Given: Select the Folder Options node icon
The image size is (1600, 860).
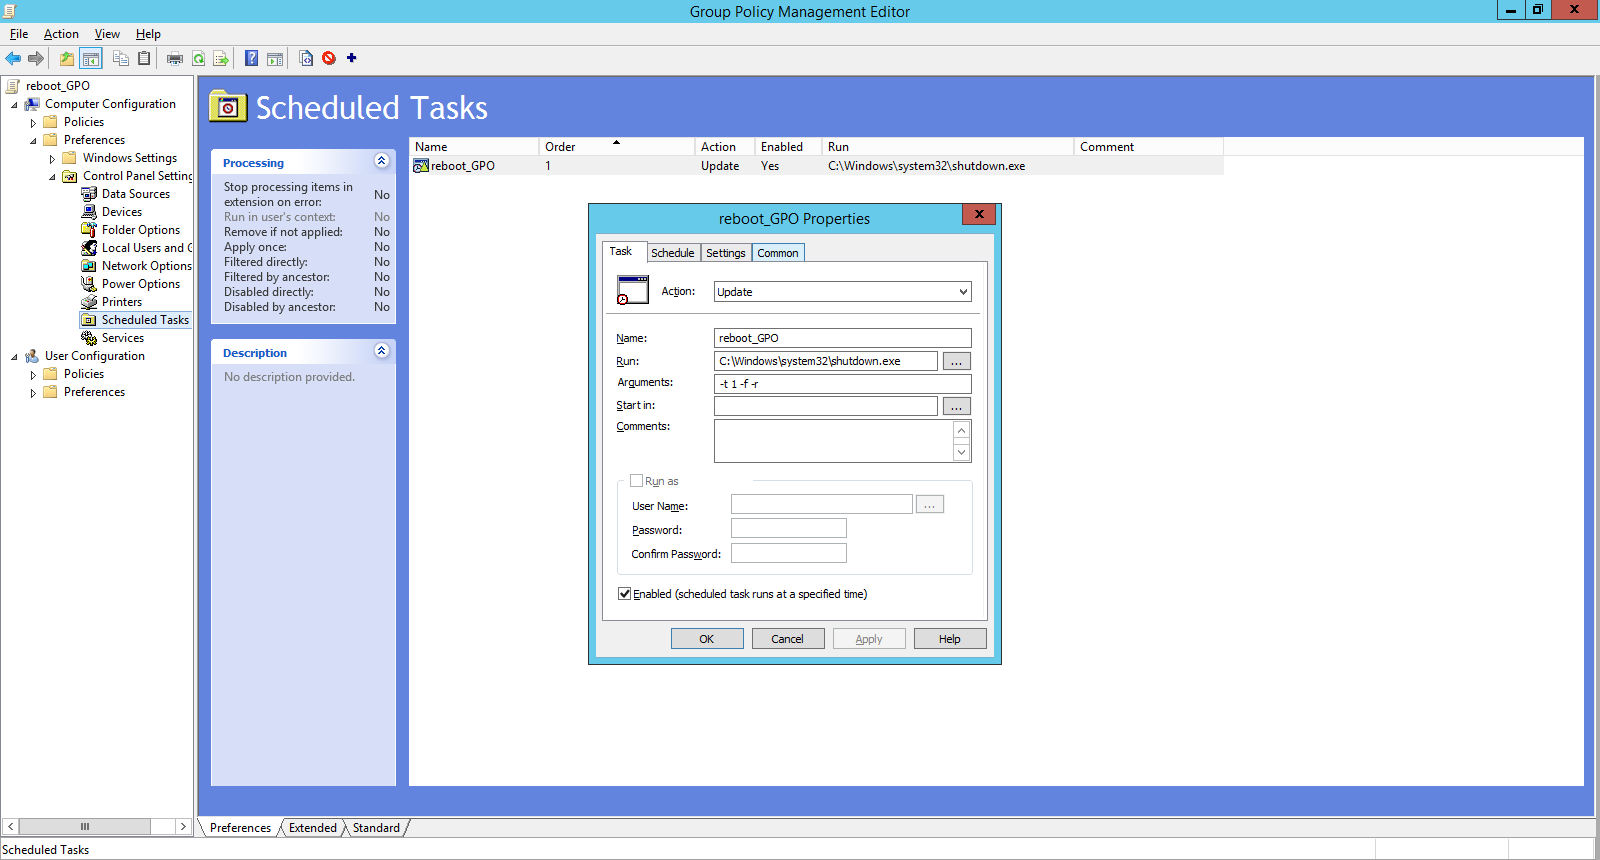Looking at the screenshot, I should pyautogui.click(x=89, y=230).
